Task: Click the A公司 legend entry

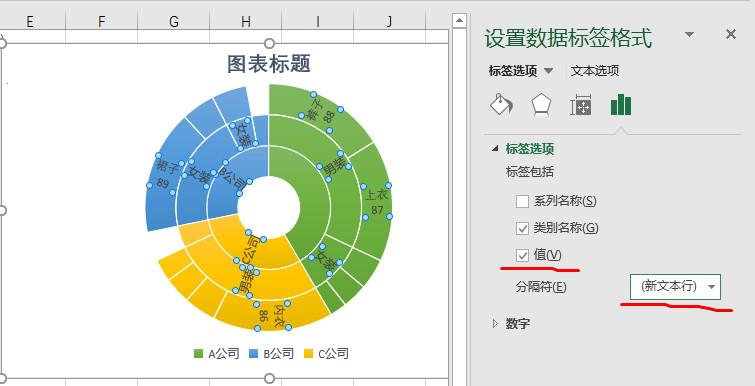Action: 216,354
